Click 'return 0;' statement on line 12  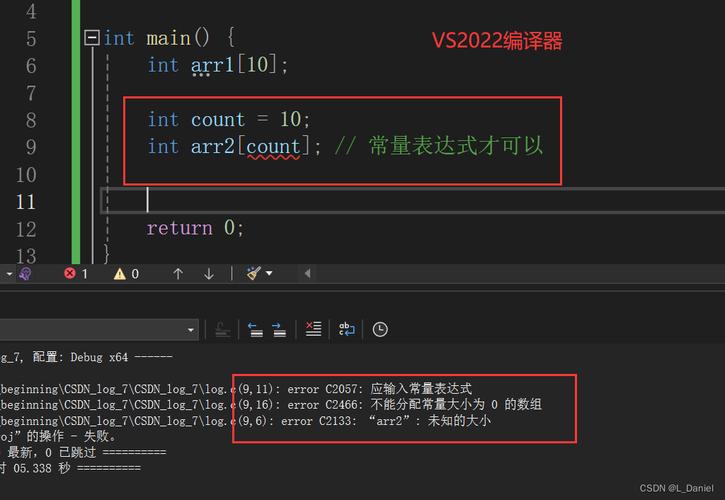[195, 228]
